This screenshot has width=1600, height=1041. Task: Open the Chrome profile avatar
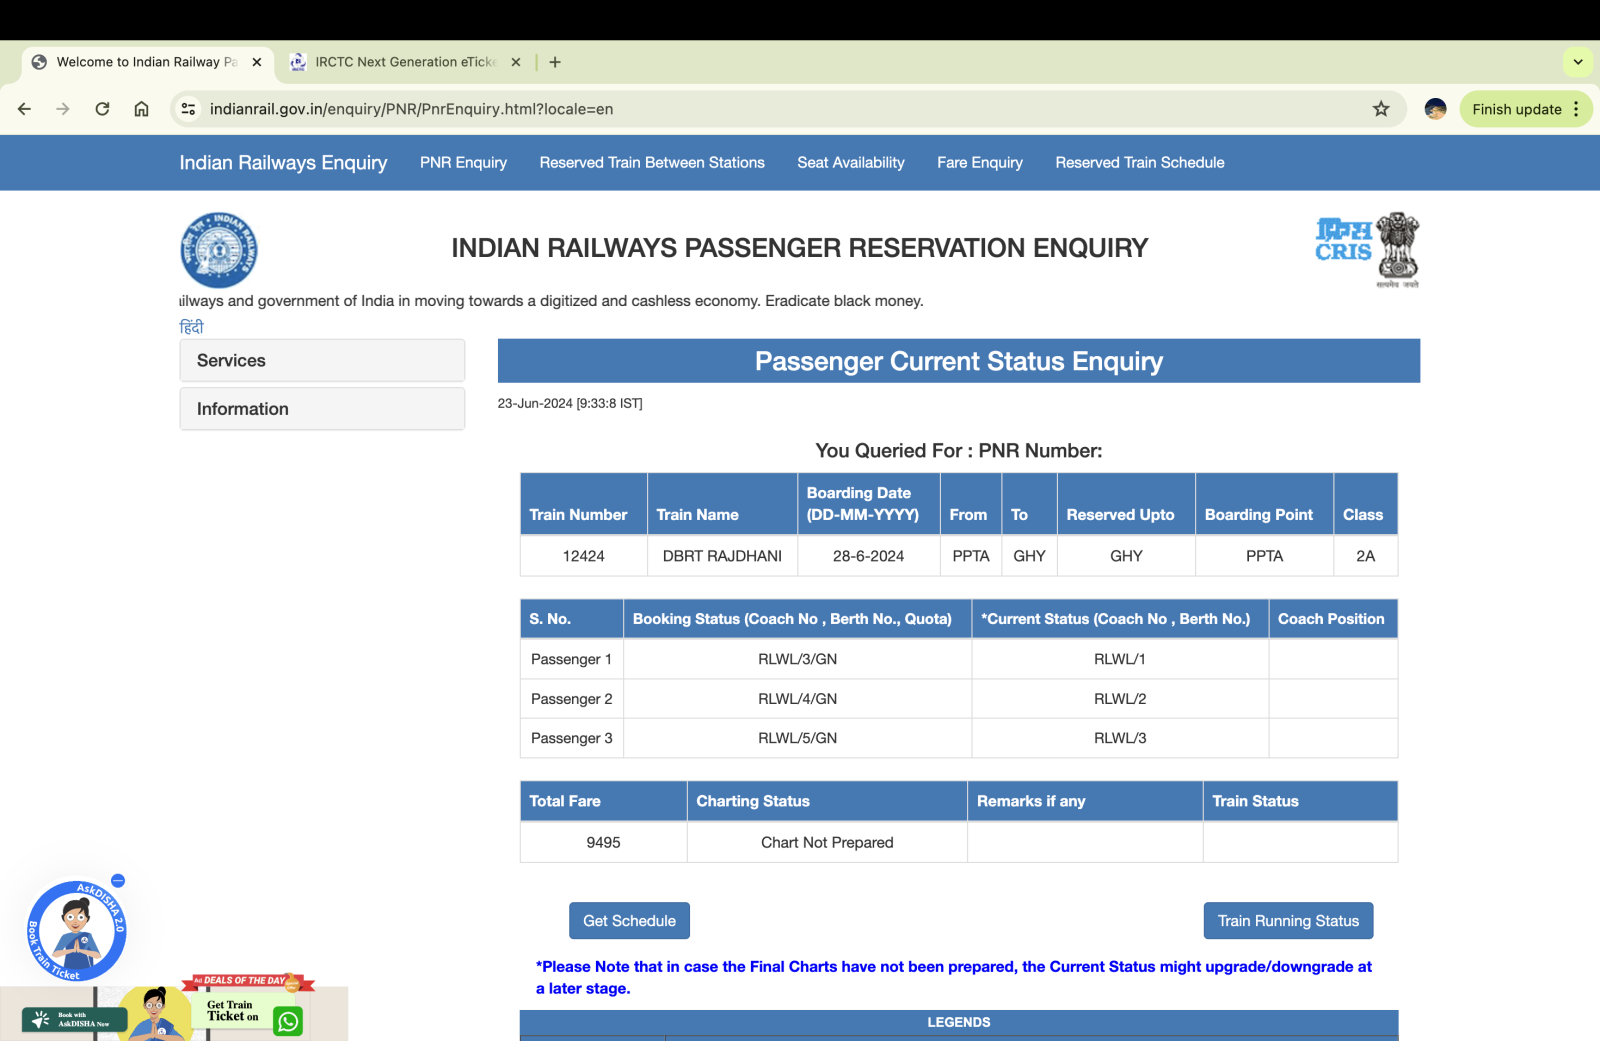1435,109
